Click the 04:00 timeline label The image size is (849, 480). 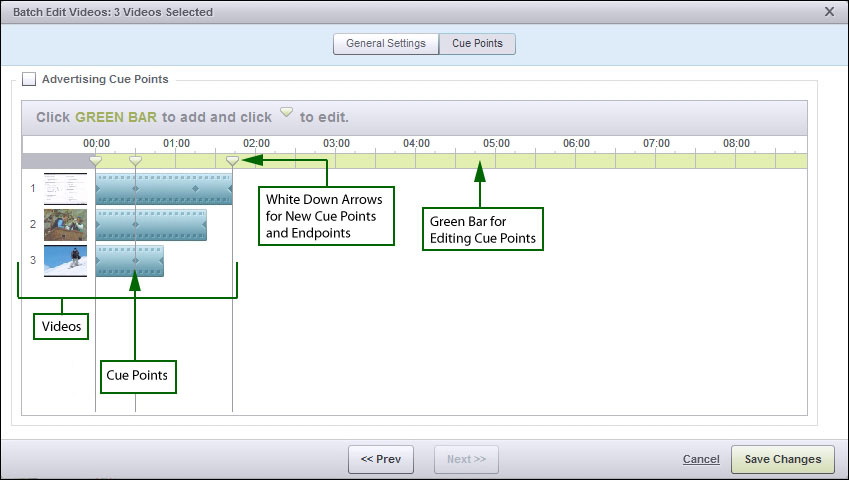pos(416,143)
